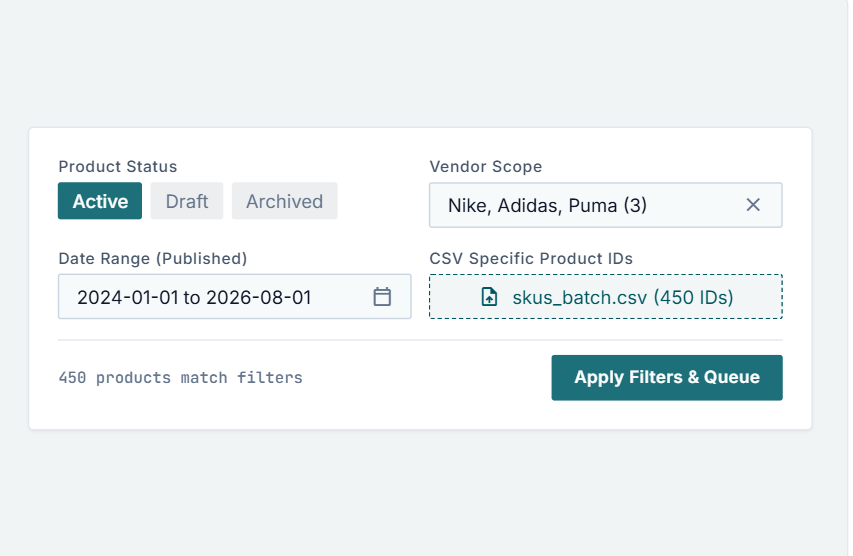Click the date range input field
The height and width of the screenshot is (556, 853).
click(x=234, y=296)
